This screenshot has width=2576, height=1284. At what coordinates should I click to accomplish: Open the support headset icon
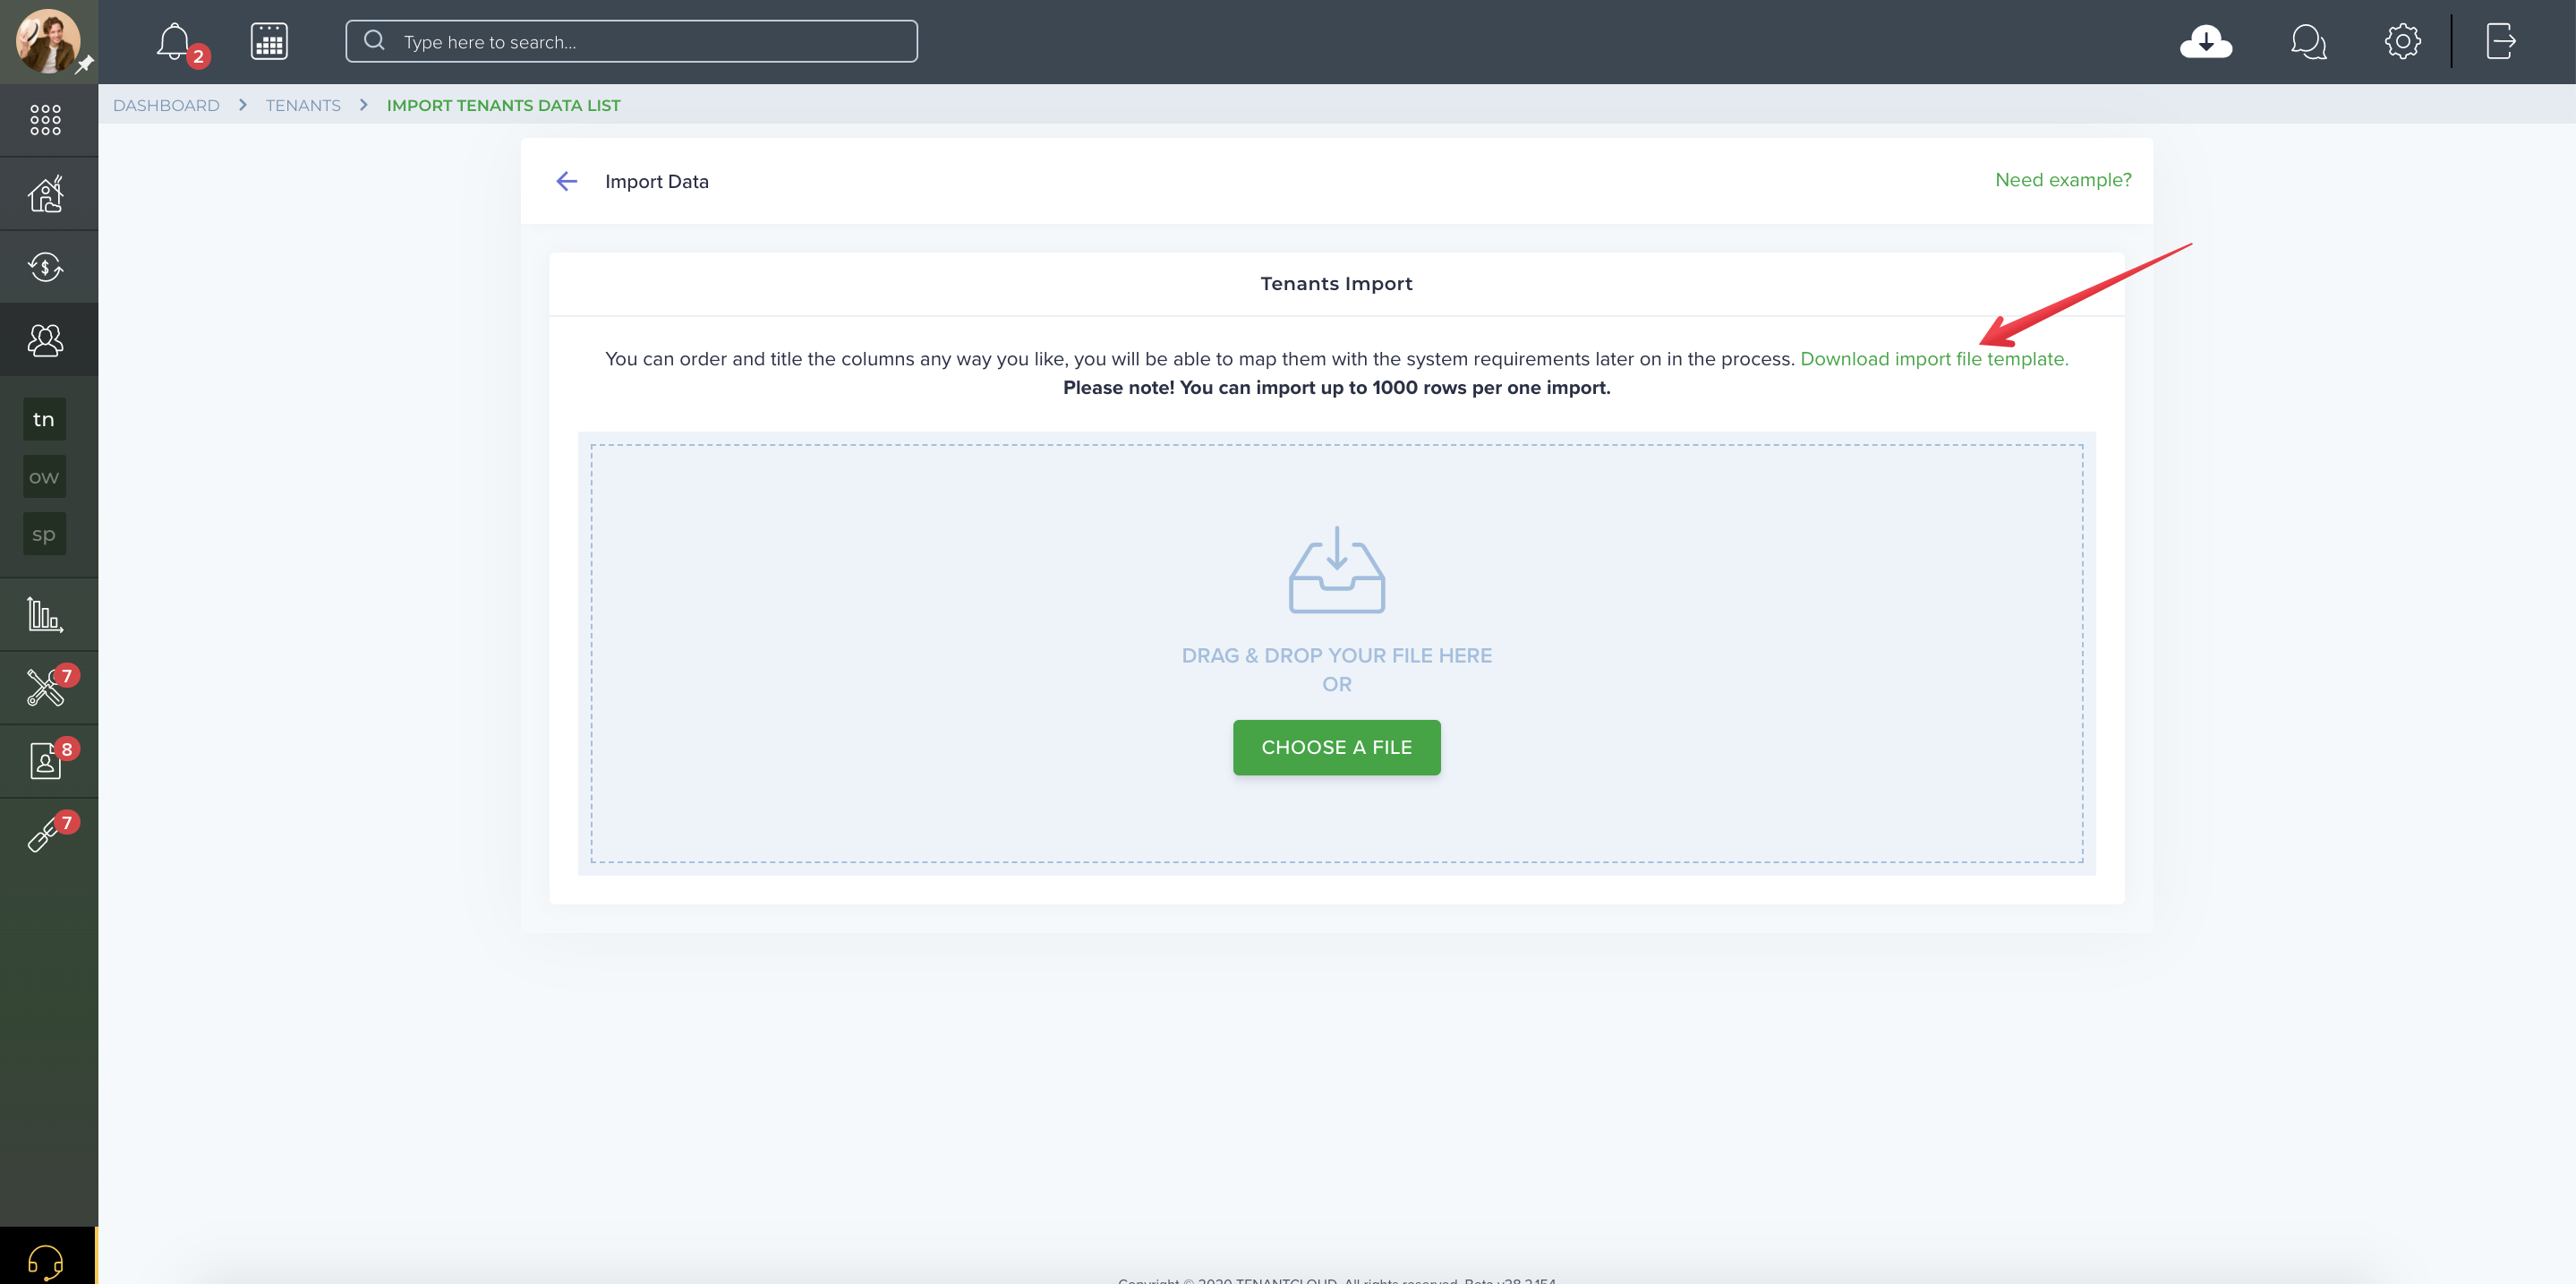(x=46, y=1261)
